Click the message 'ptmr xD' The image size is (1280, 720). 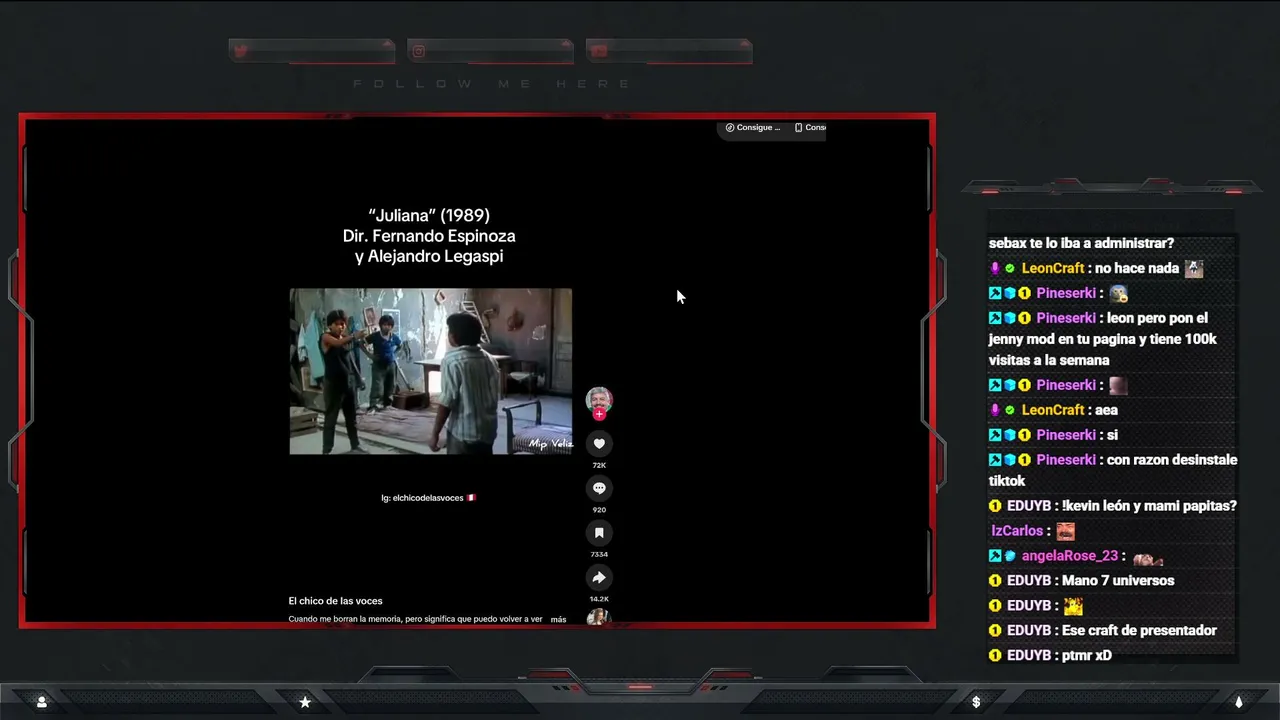pyautogui.click(x=1086, y=656)
